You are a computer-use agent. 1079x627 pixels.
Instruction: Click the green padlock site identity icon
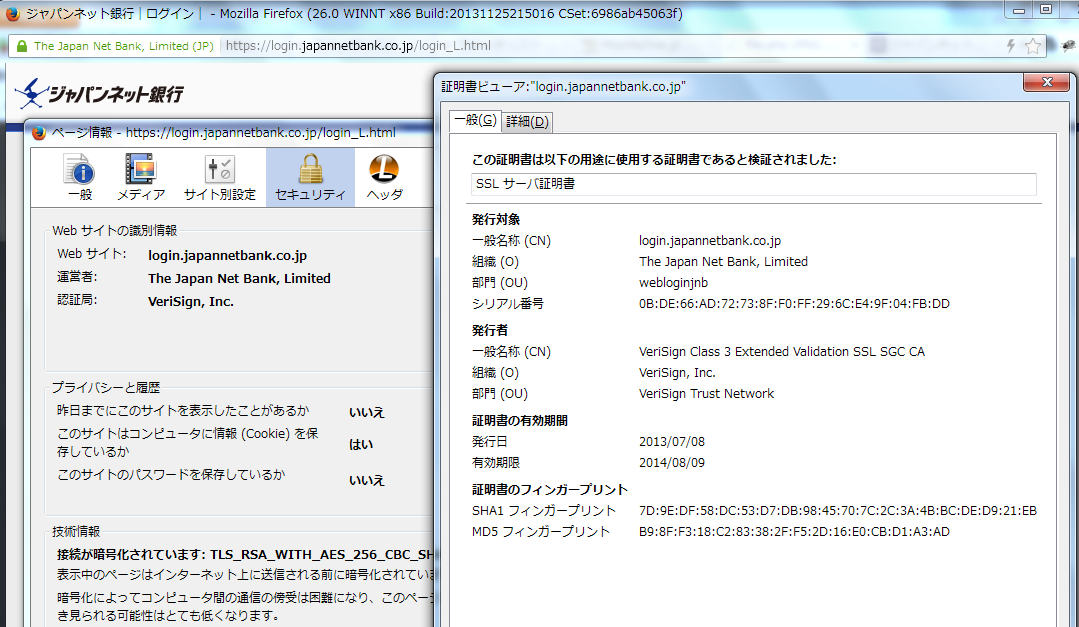[21, 46]
